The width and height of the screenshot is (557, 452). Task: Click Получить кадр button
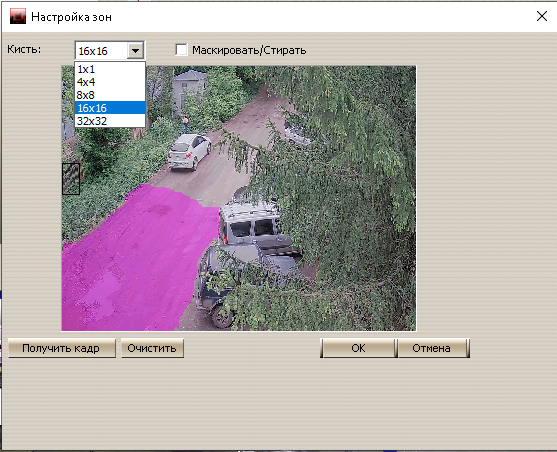[62, 348]
